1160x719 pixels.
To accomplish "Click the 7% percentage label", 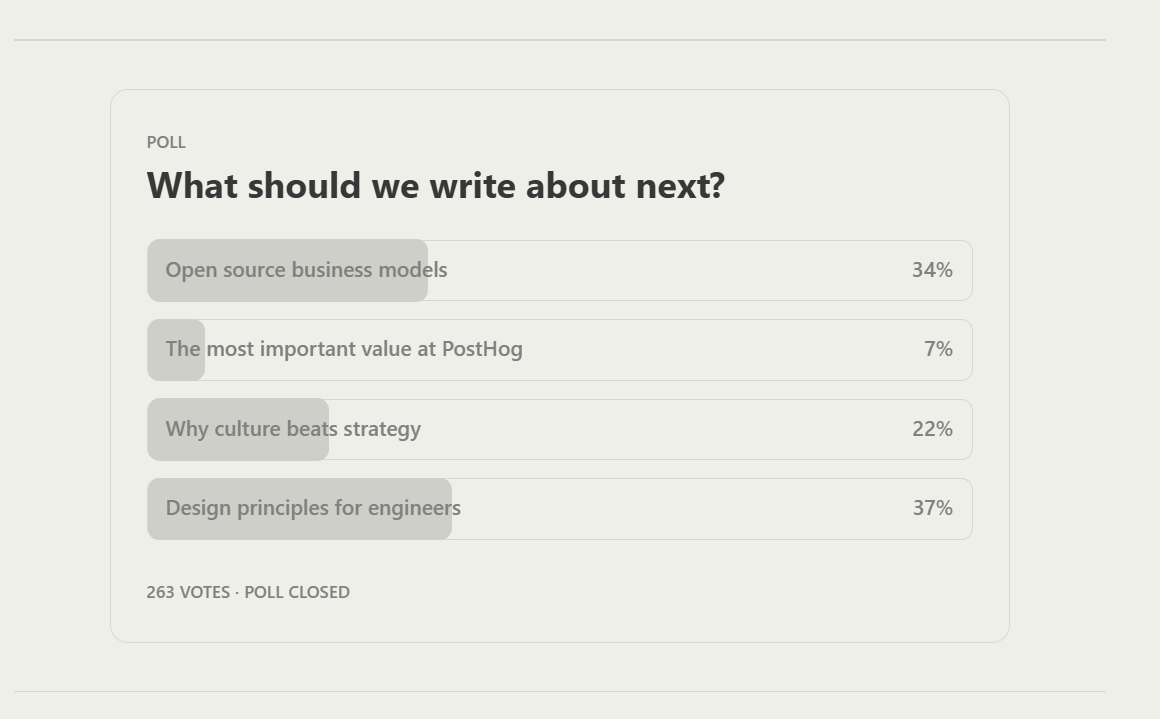I will (939, 349).
